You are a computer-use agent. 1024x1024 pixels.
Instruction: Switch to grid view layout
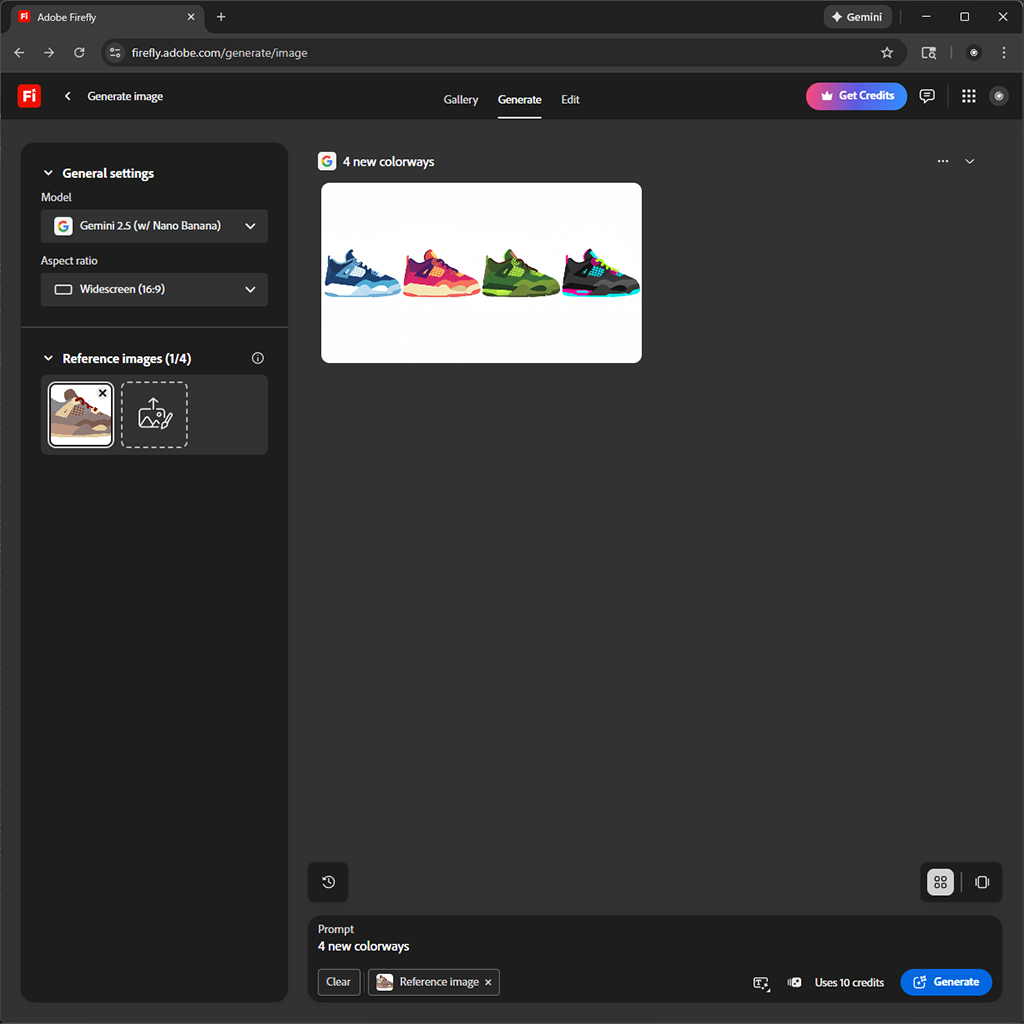(x=940, y=882)
